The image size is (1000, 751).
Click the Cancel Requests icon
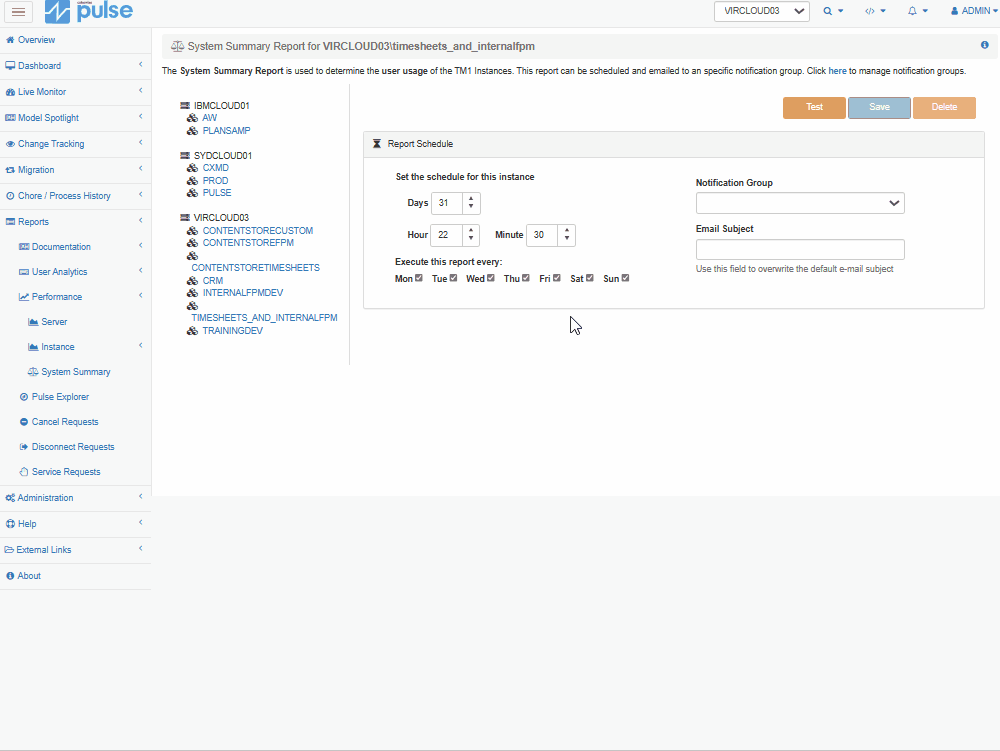pyautogui.click(x=24, y=422)
